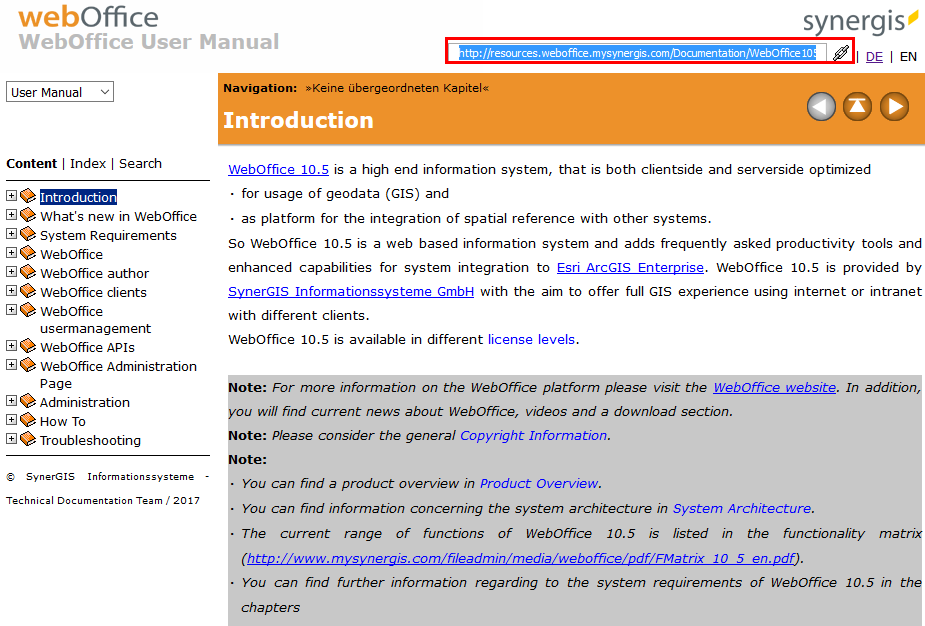
Task: Click the book icon next to Troubleshooting
Action: (26, 440)
